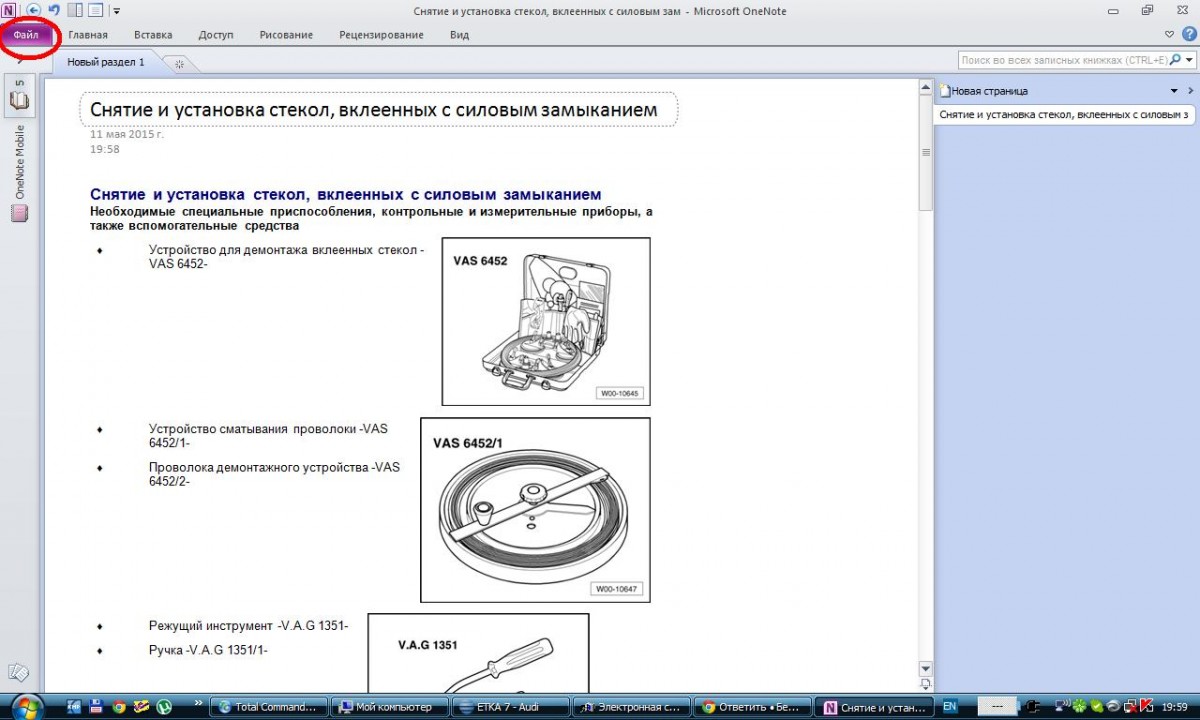
Task: Switch to the Главная ribbon tab
Action: pos(88,35)
